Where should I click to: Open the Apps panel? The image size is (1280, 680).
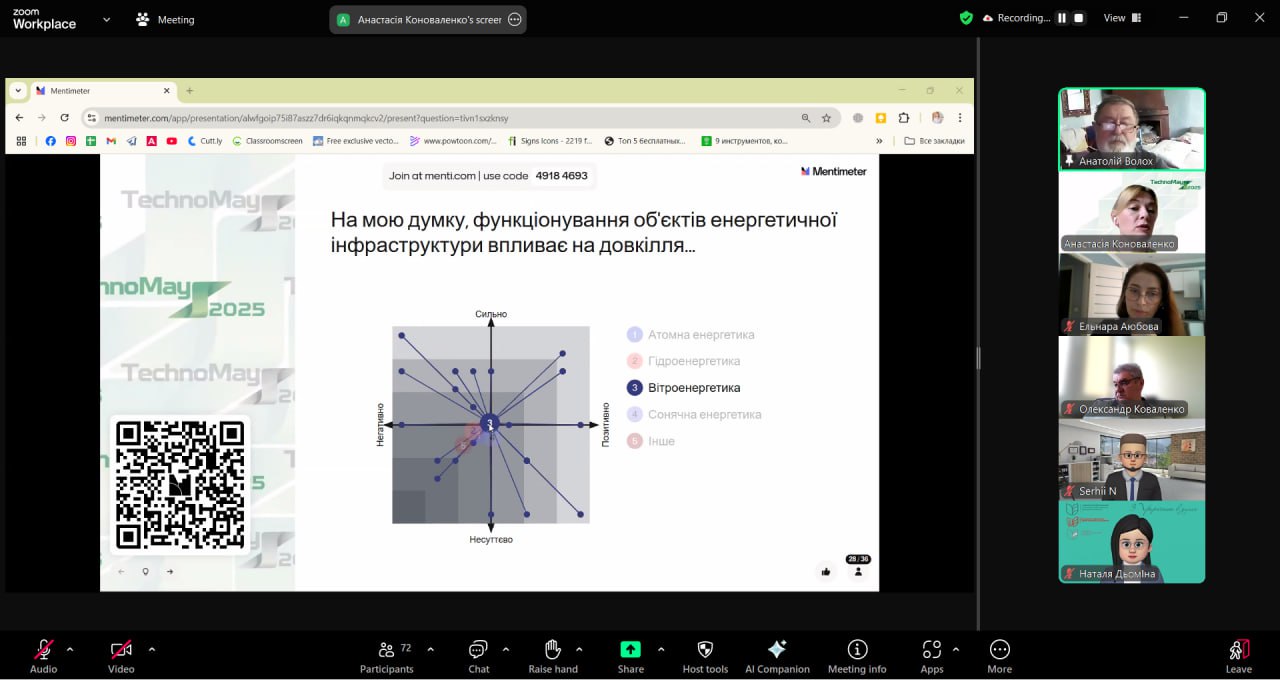932,655
